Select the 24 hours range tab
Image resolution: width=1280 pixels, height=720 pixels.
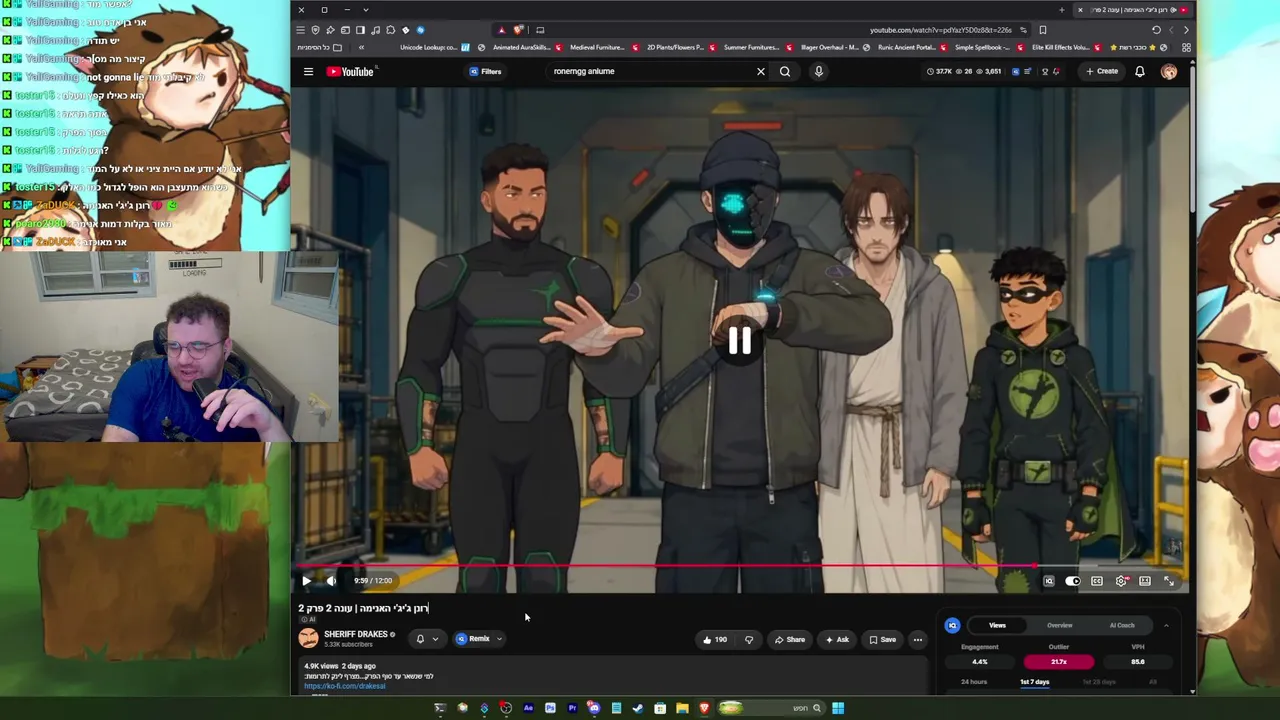(974, 682)
